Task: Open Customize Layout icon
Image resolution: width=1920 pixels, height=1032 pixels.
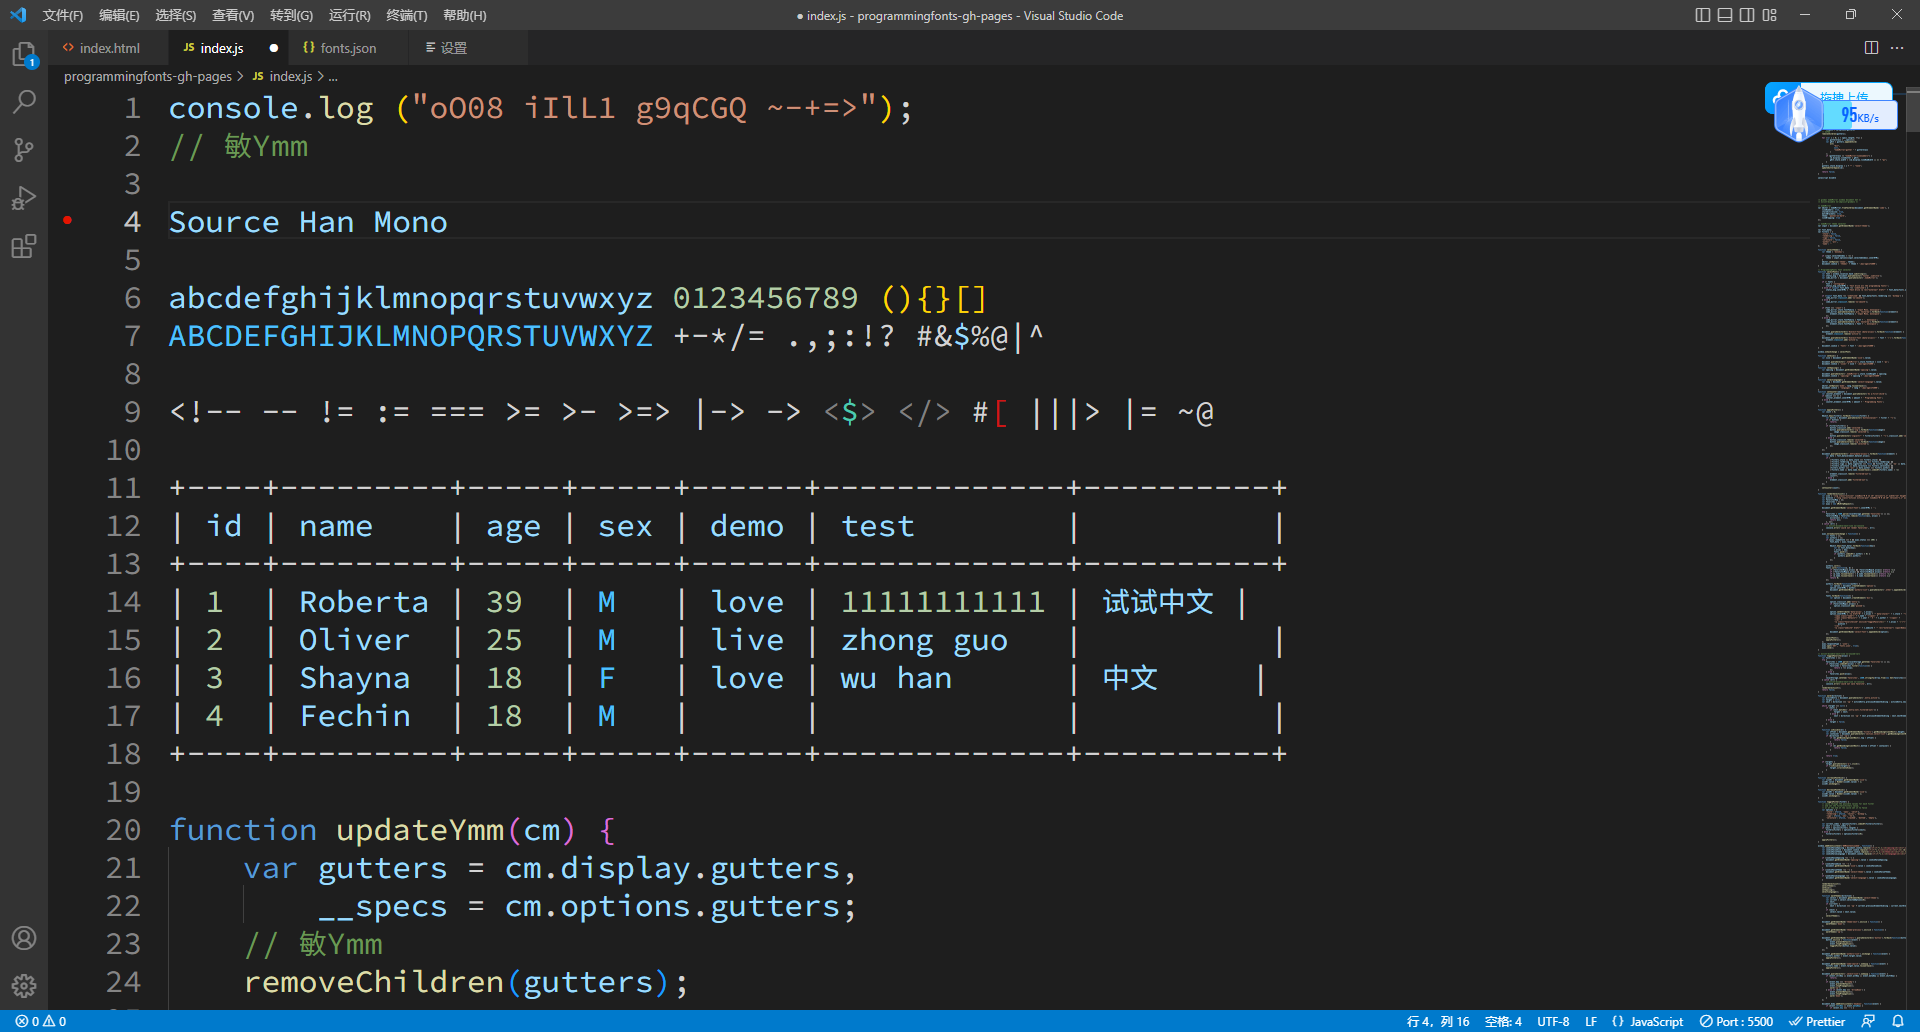Action: pos(1770,15)
